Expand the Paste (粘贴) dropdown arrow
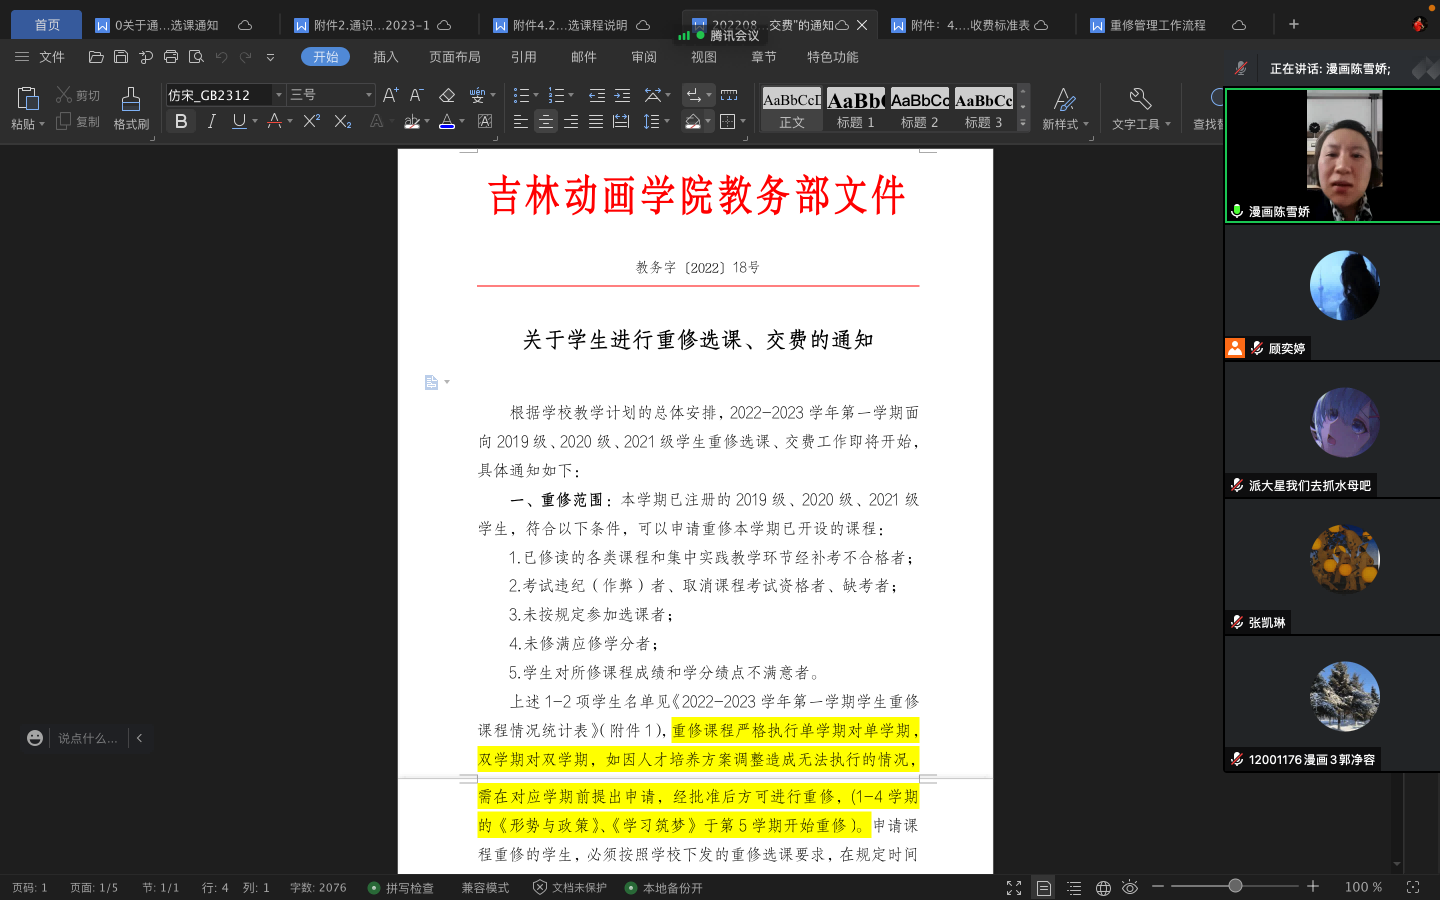The height and width of the screenshot is (900, 1440). coord(41,125)
